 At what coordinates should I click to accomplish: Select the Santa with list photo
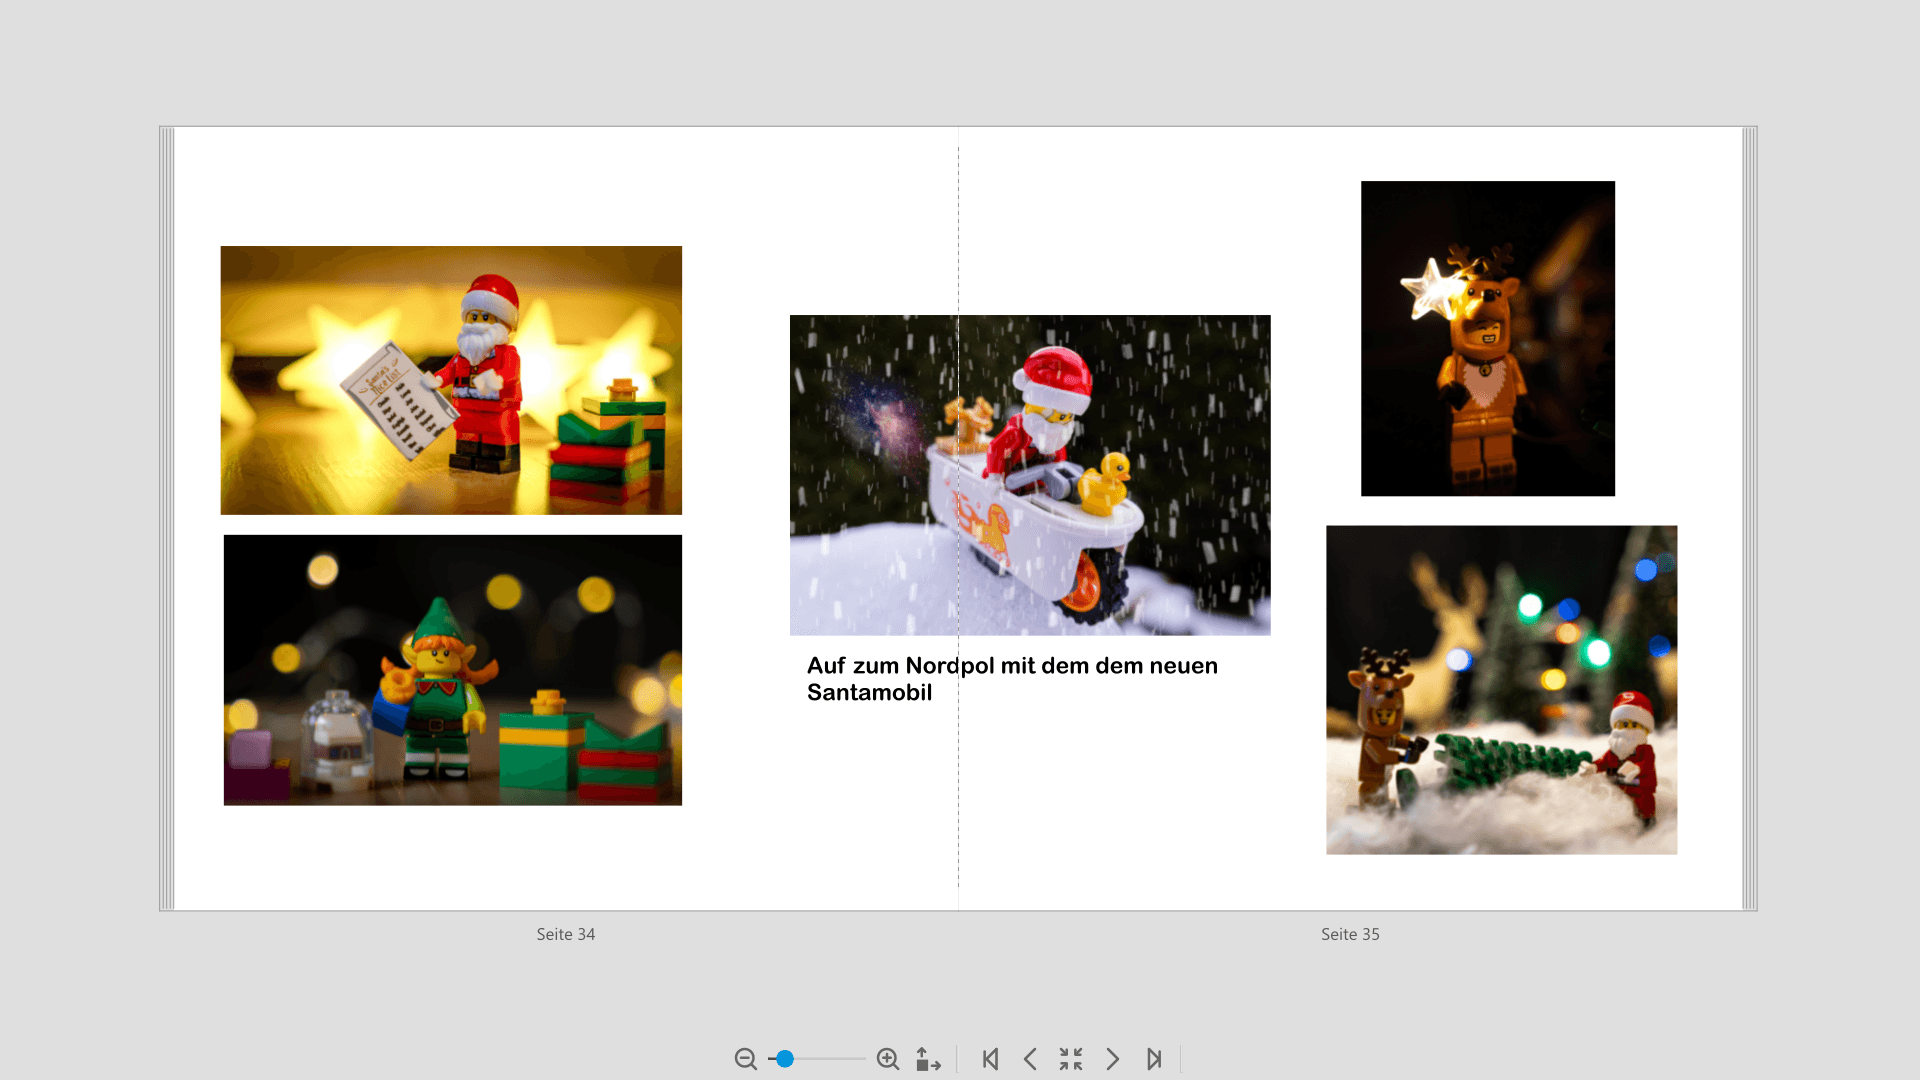tap(451, 380)
